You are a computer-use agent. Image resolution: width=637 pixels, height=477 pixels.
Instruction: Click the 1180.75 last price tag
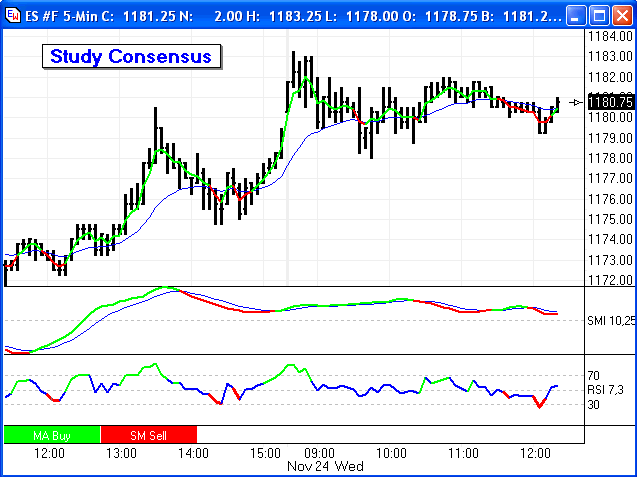610,101
